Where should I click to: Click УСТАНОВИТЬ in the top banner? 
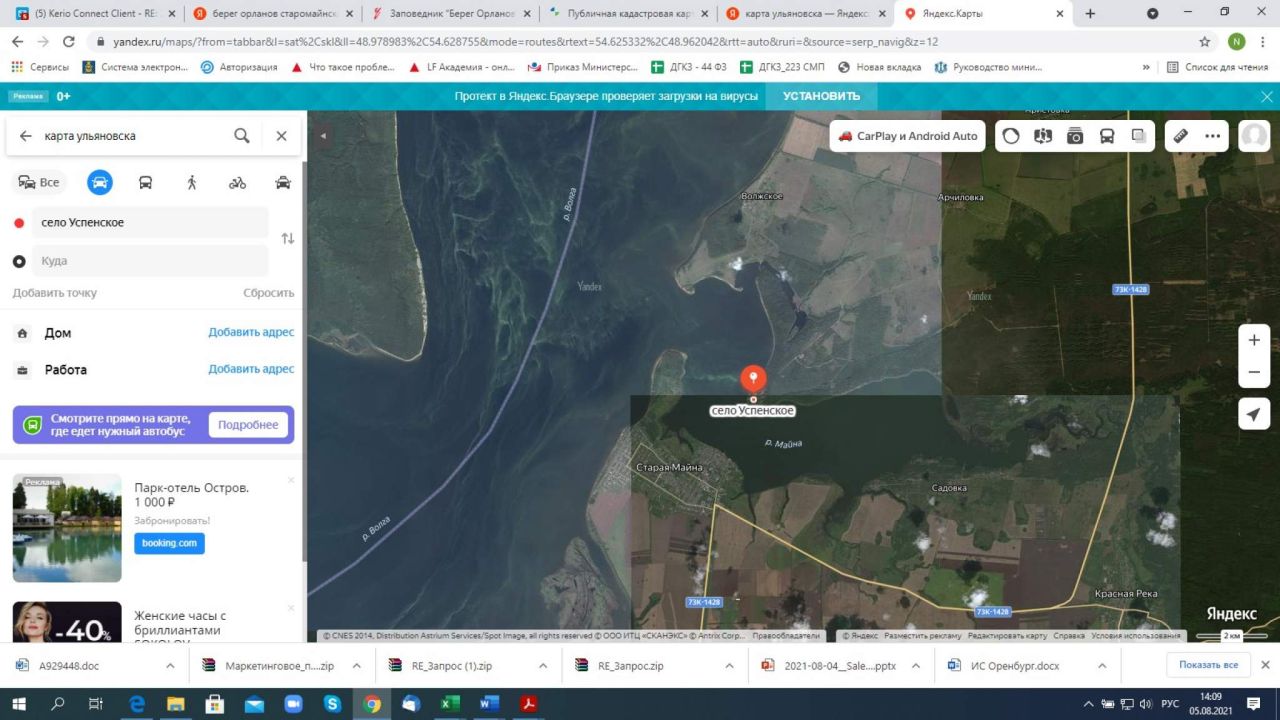coord(821,96)
